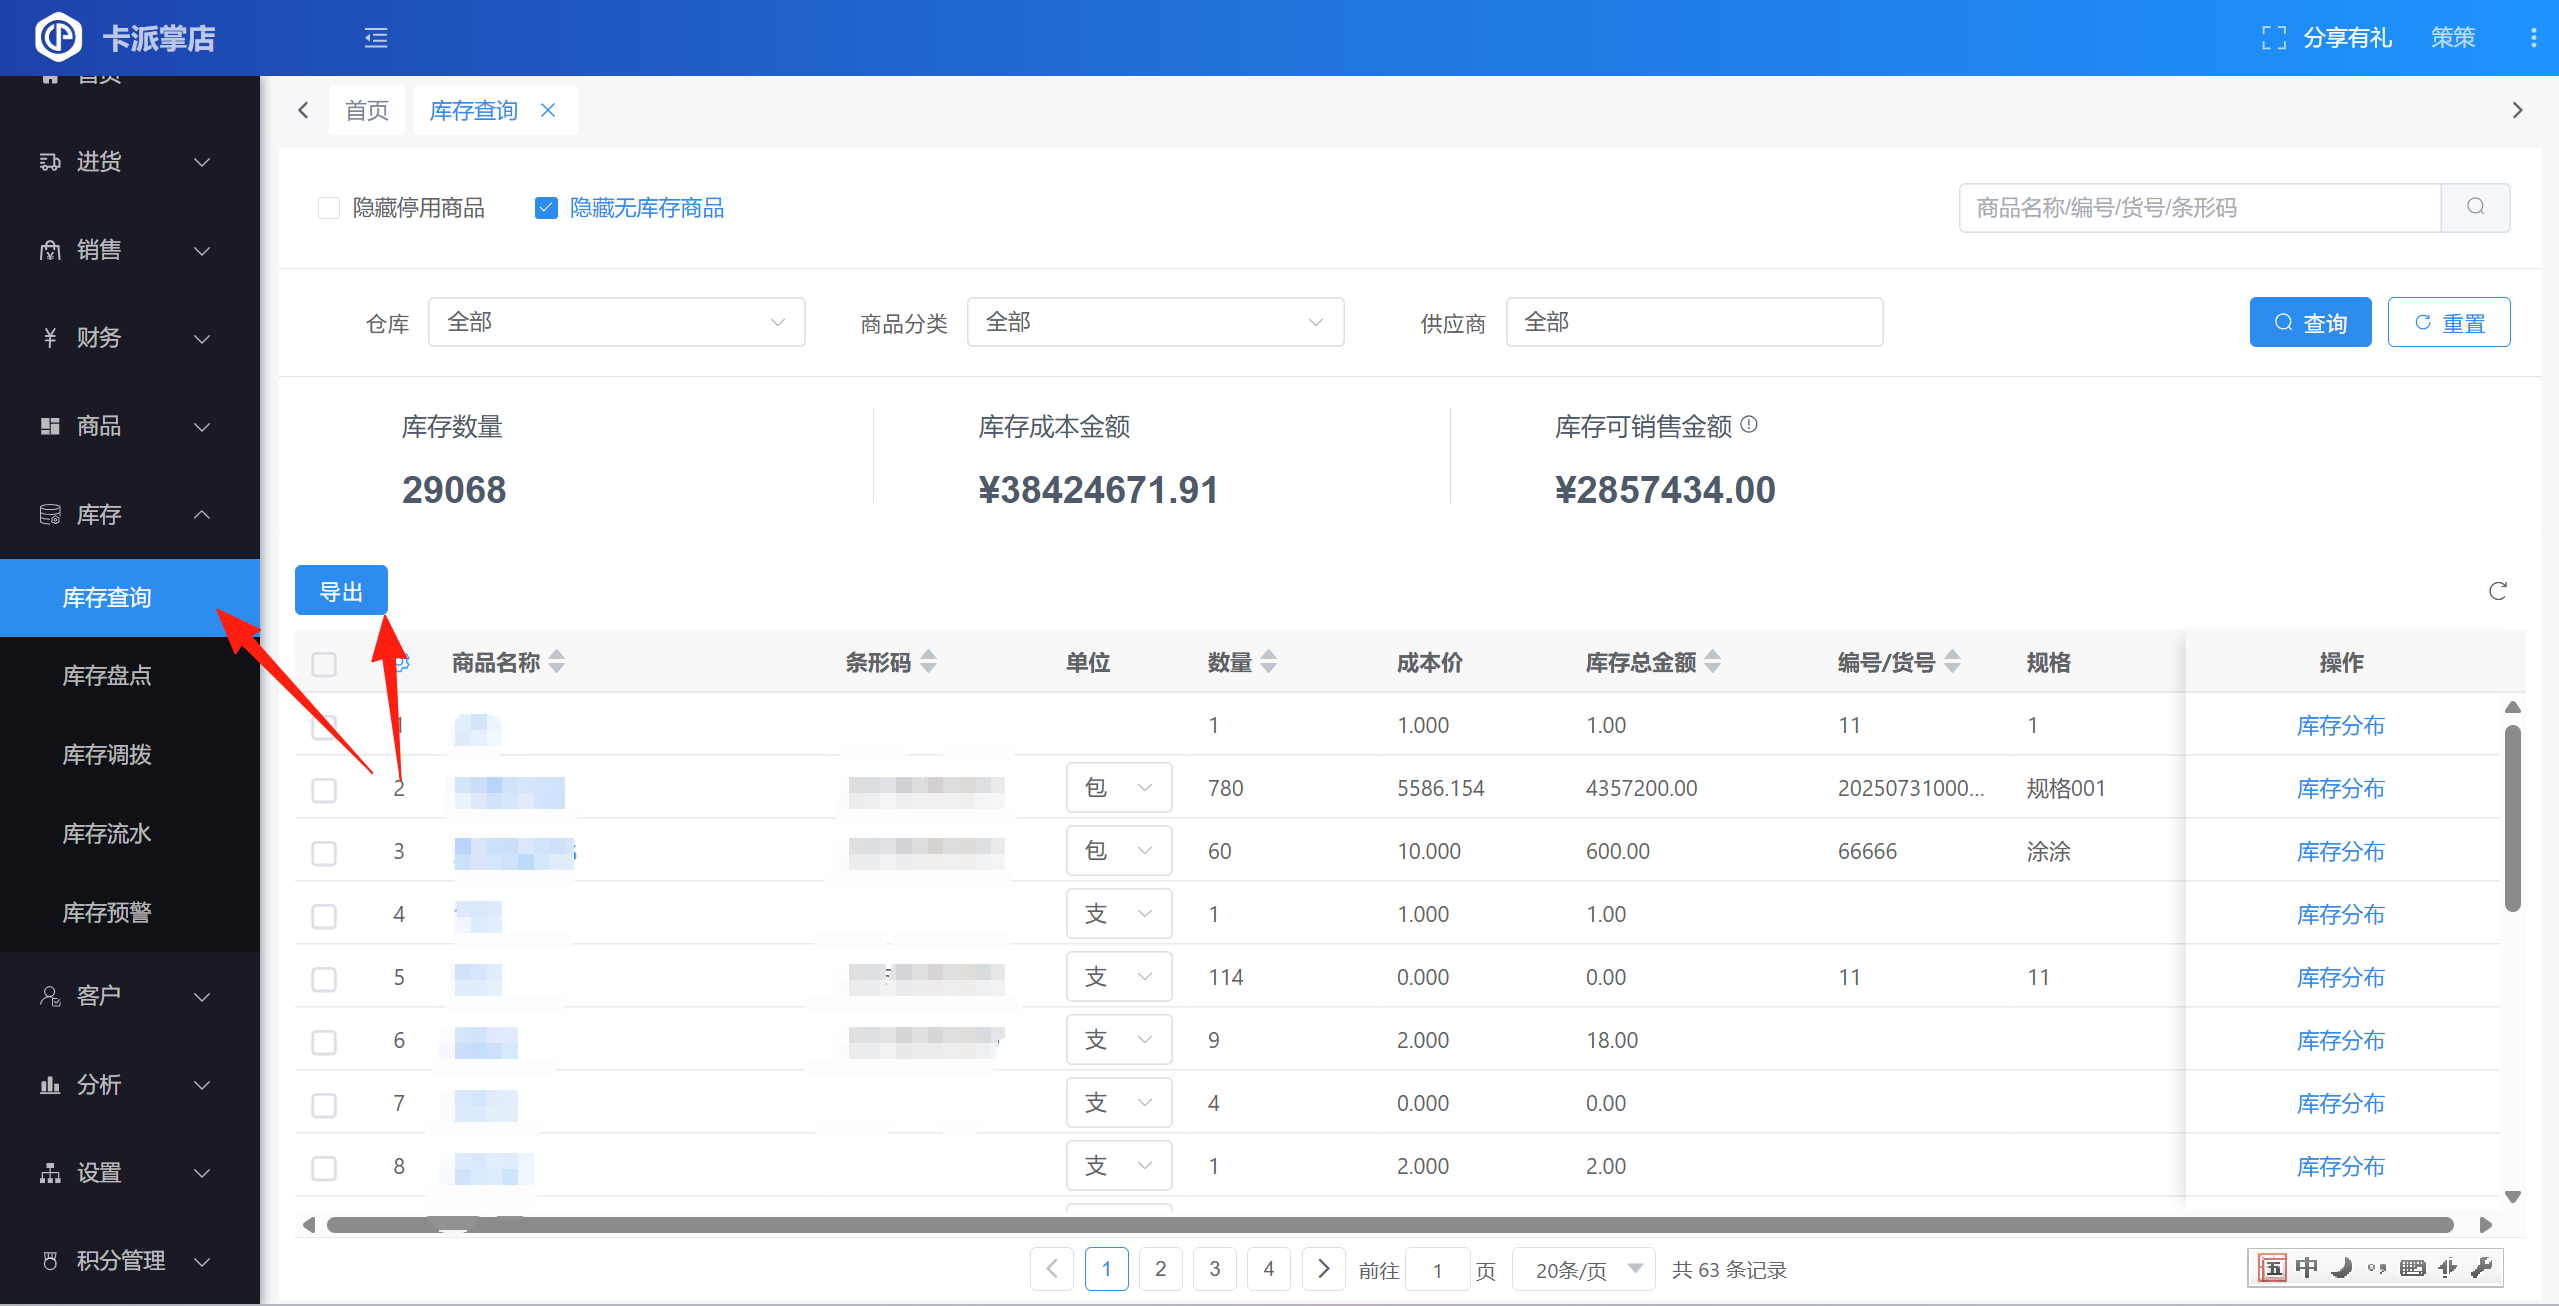Click next page arrow in pagination
Viewport: 2559px width, 1306px height.
(x=1323, y=1269)
